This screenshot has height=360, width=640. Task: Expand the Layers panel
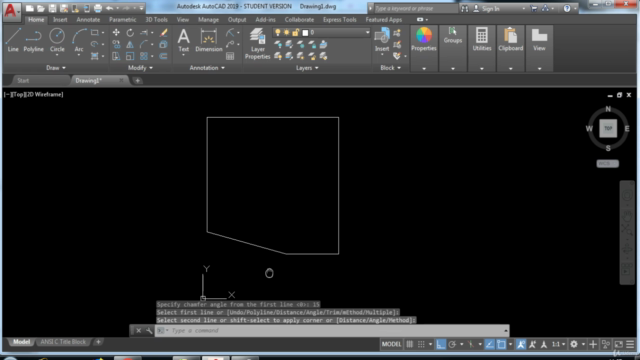pyautogui.click(x=307, y=68)
